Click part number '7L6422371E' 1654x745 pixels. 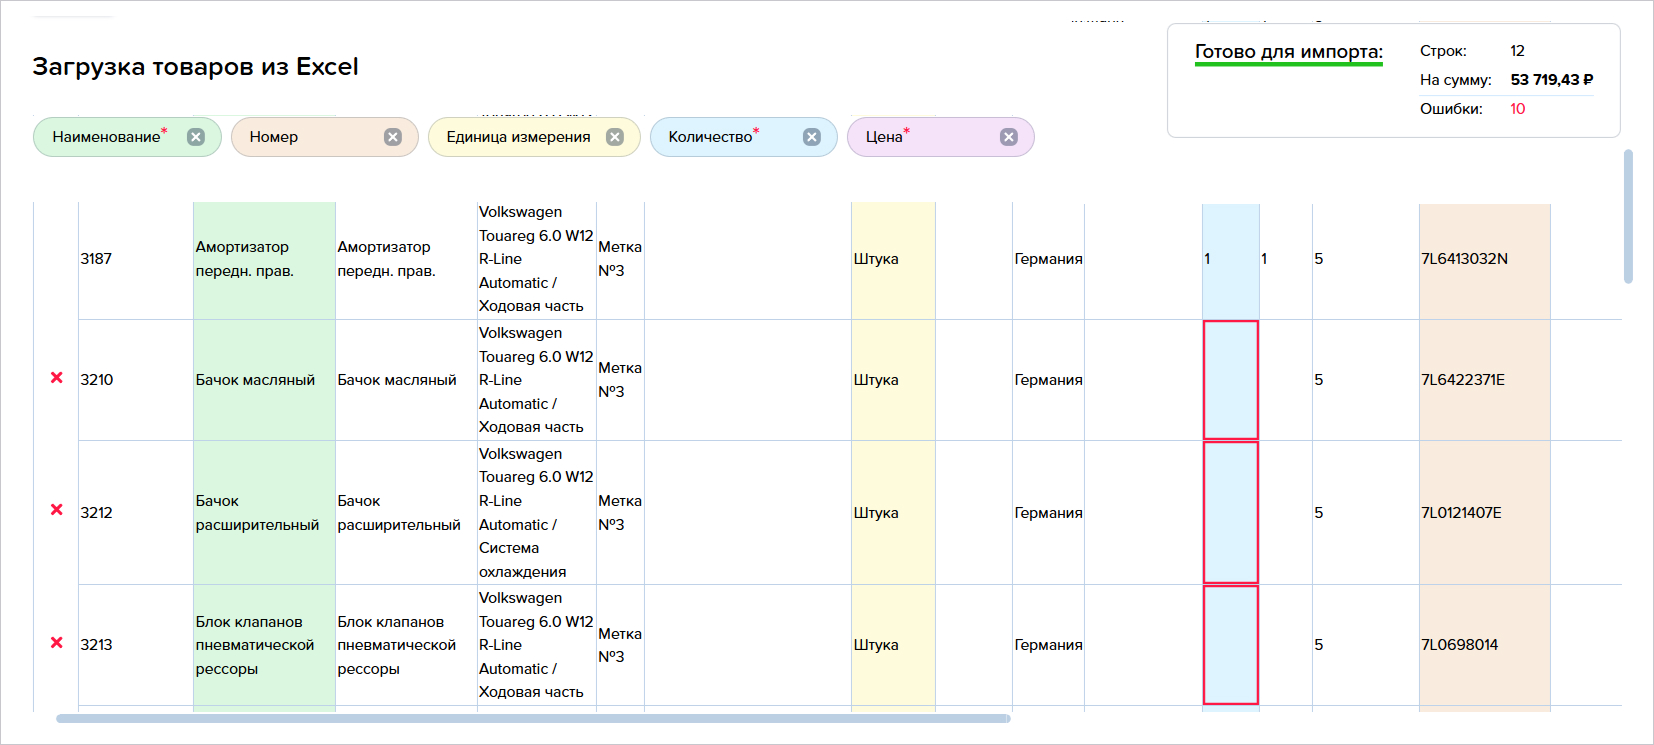click(x=1462, y=380)
